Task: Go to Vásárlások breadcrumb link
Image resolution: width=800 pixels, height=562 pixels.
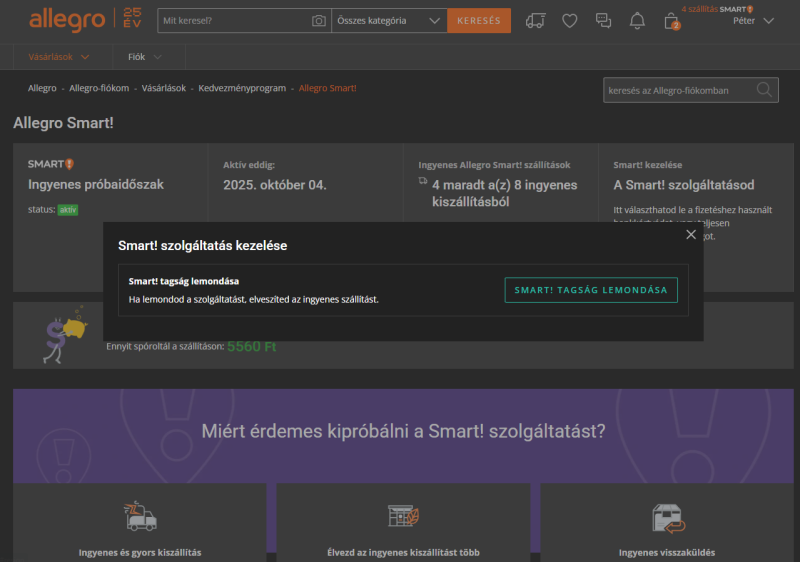Action: (x=164, y=88)
